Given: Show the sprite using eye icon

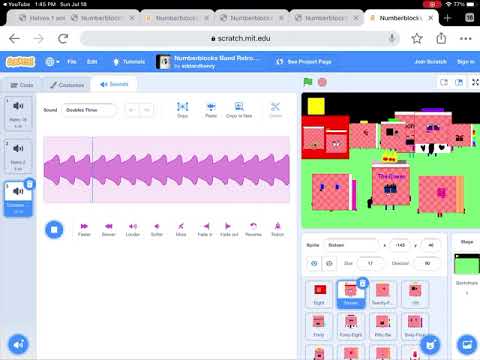Looking at the screenshot, I should [314, 263].
